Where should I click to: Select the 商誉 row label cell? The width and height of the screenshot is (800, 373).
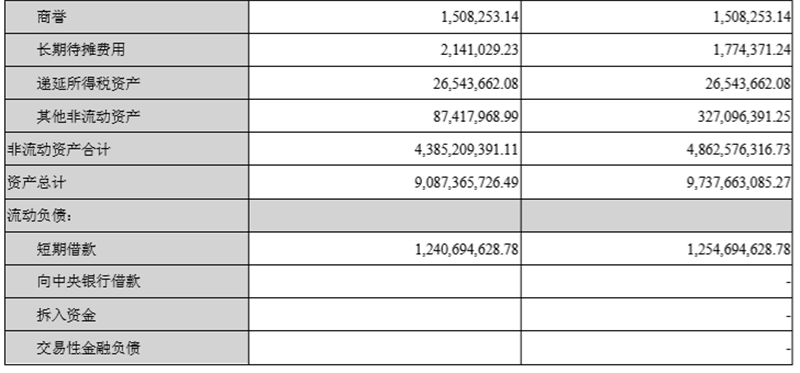(x=127, y=17)
